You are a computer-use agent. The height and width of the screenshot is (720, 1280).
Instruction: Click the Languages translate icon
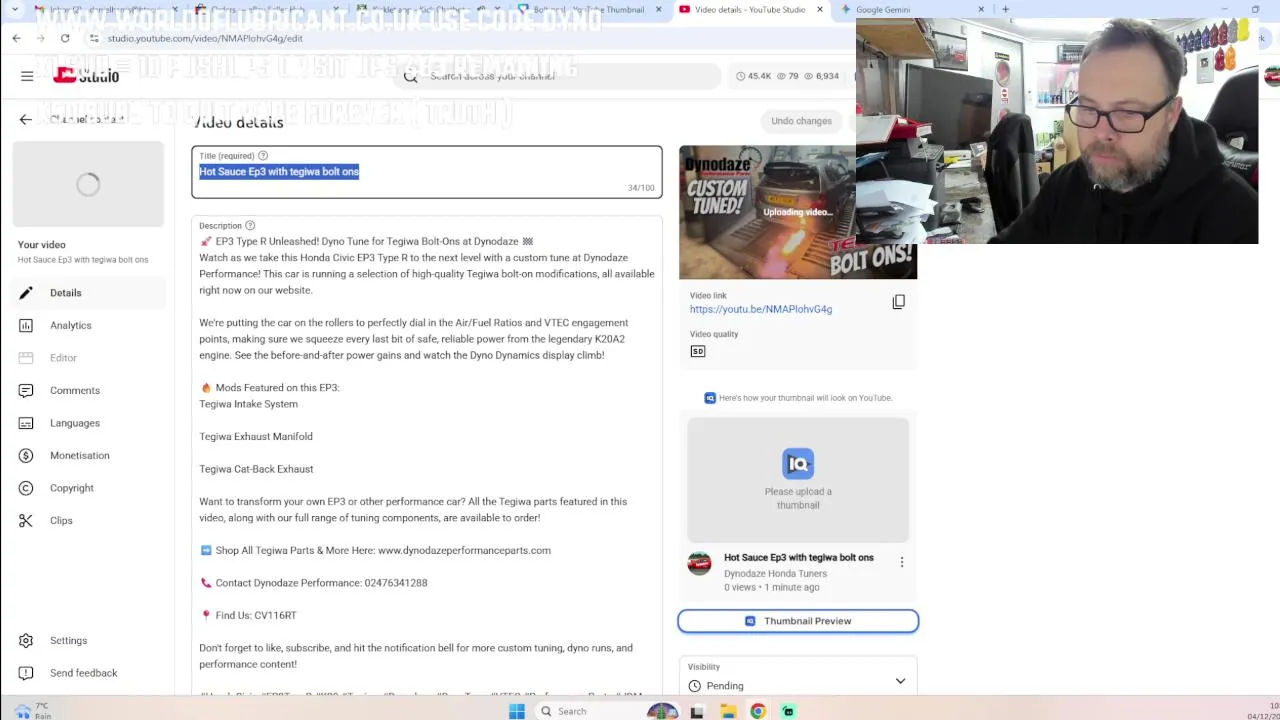26,423
